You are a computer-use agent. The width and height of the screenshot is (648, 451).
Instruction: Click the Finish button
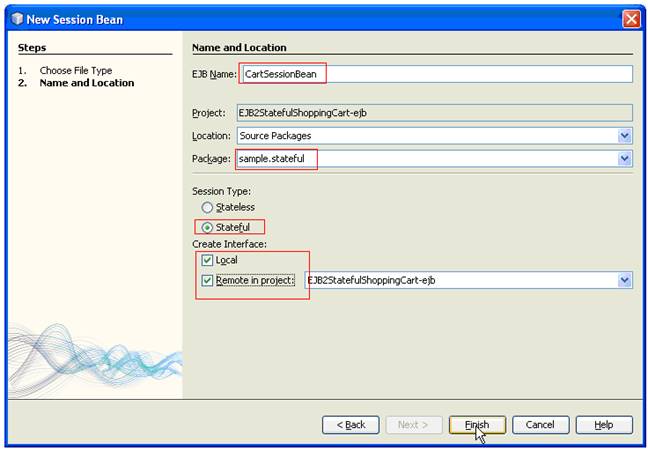(x=477, y=425)
